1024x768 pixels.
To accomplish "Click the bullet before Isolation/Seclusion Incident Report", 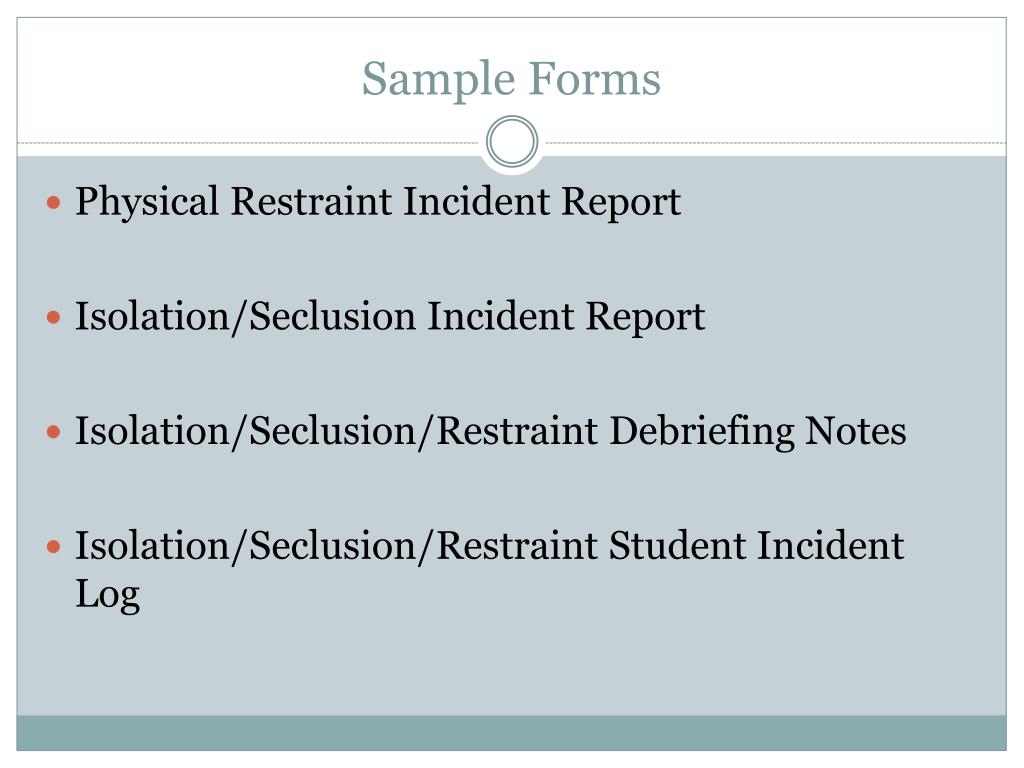I will [54, 317].
